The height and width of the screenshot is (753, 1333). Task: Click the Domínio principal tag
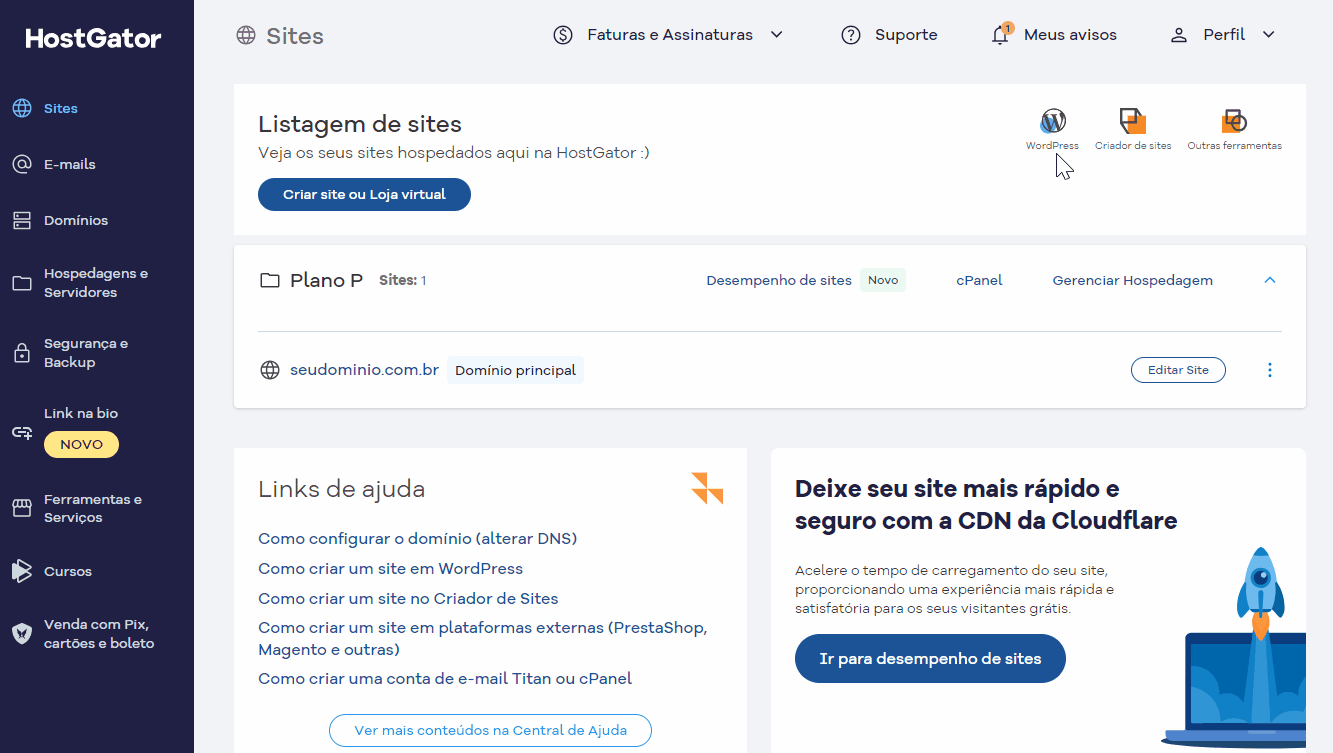(515, 370)
